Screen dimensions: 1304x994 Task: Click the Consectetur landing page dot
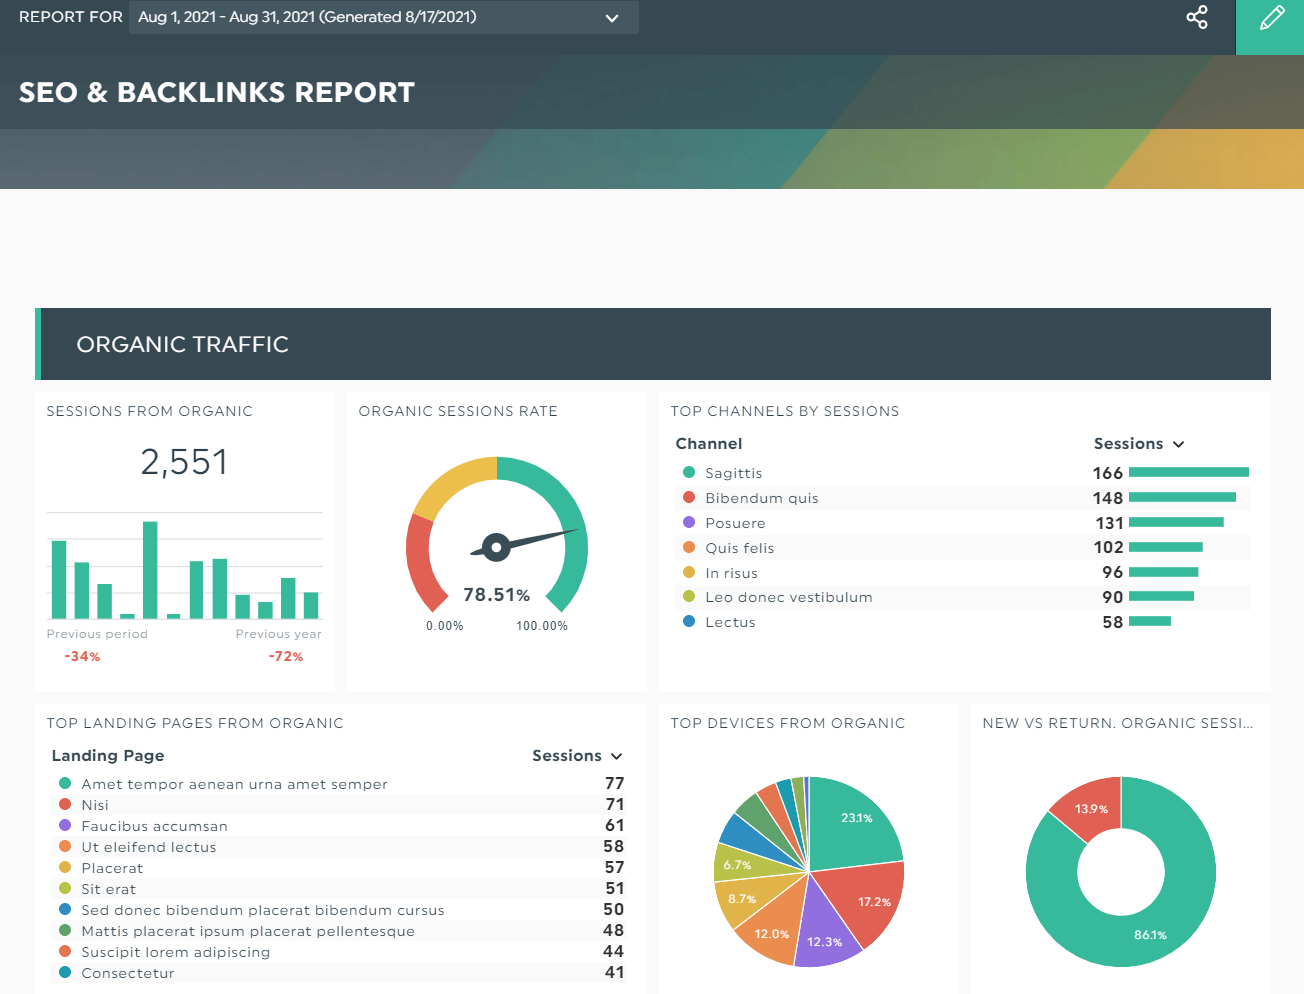coord(65,972)
